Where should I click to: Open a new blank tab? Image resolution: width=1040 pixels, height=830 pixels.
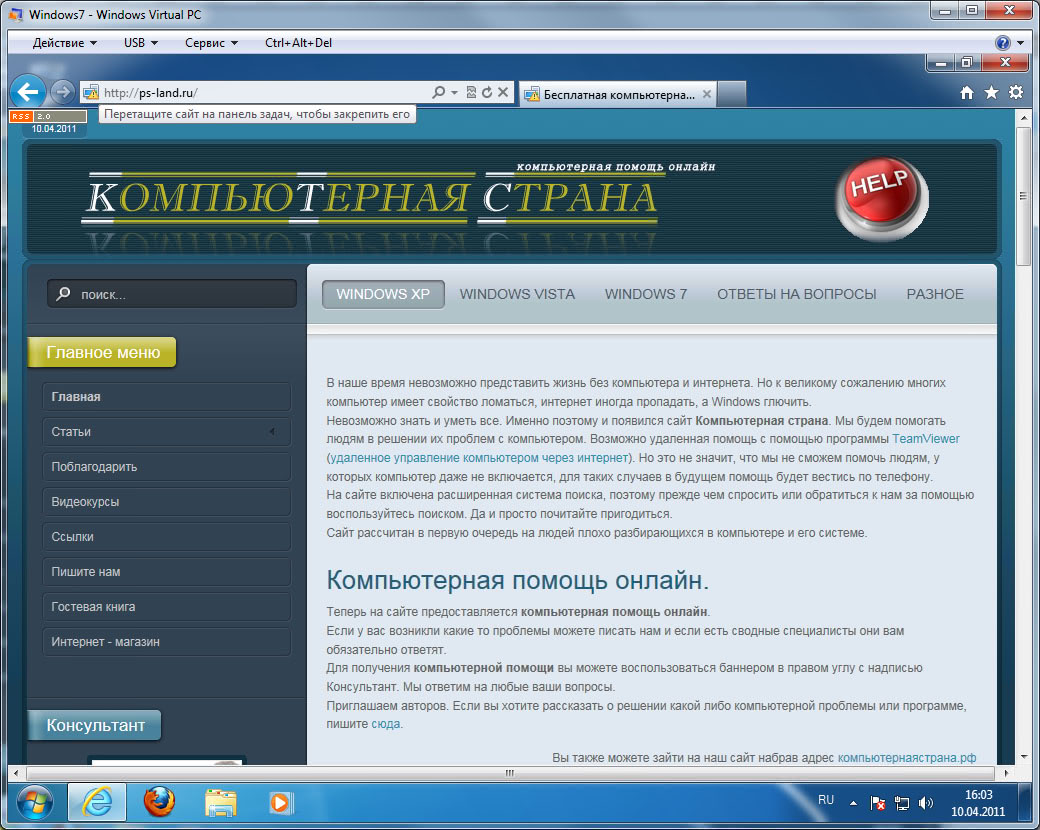[x=732, y=94]
